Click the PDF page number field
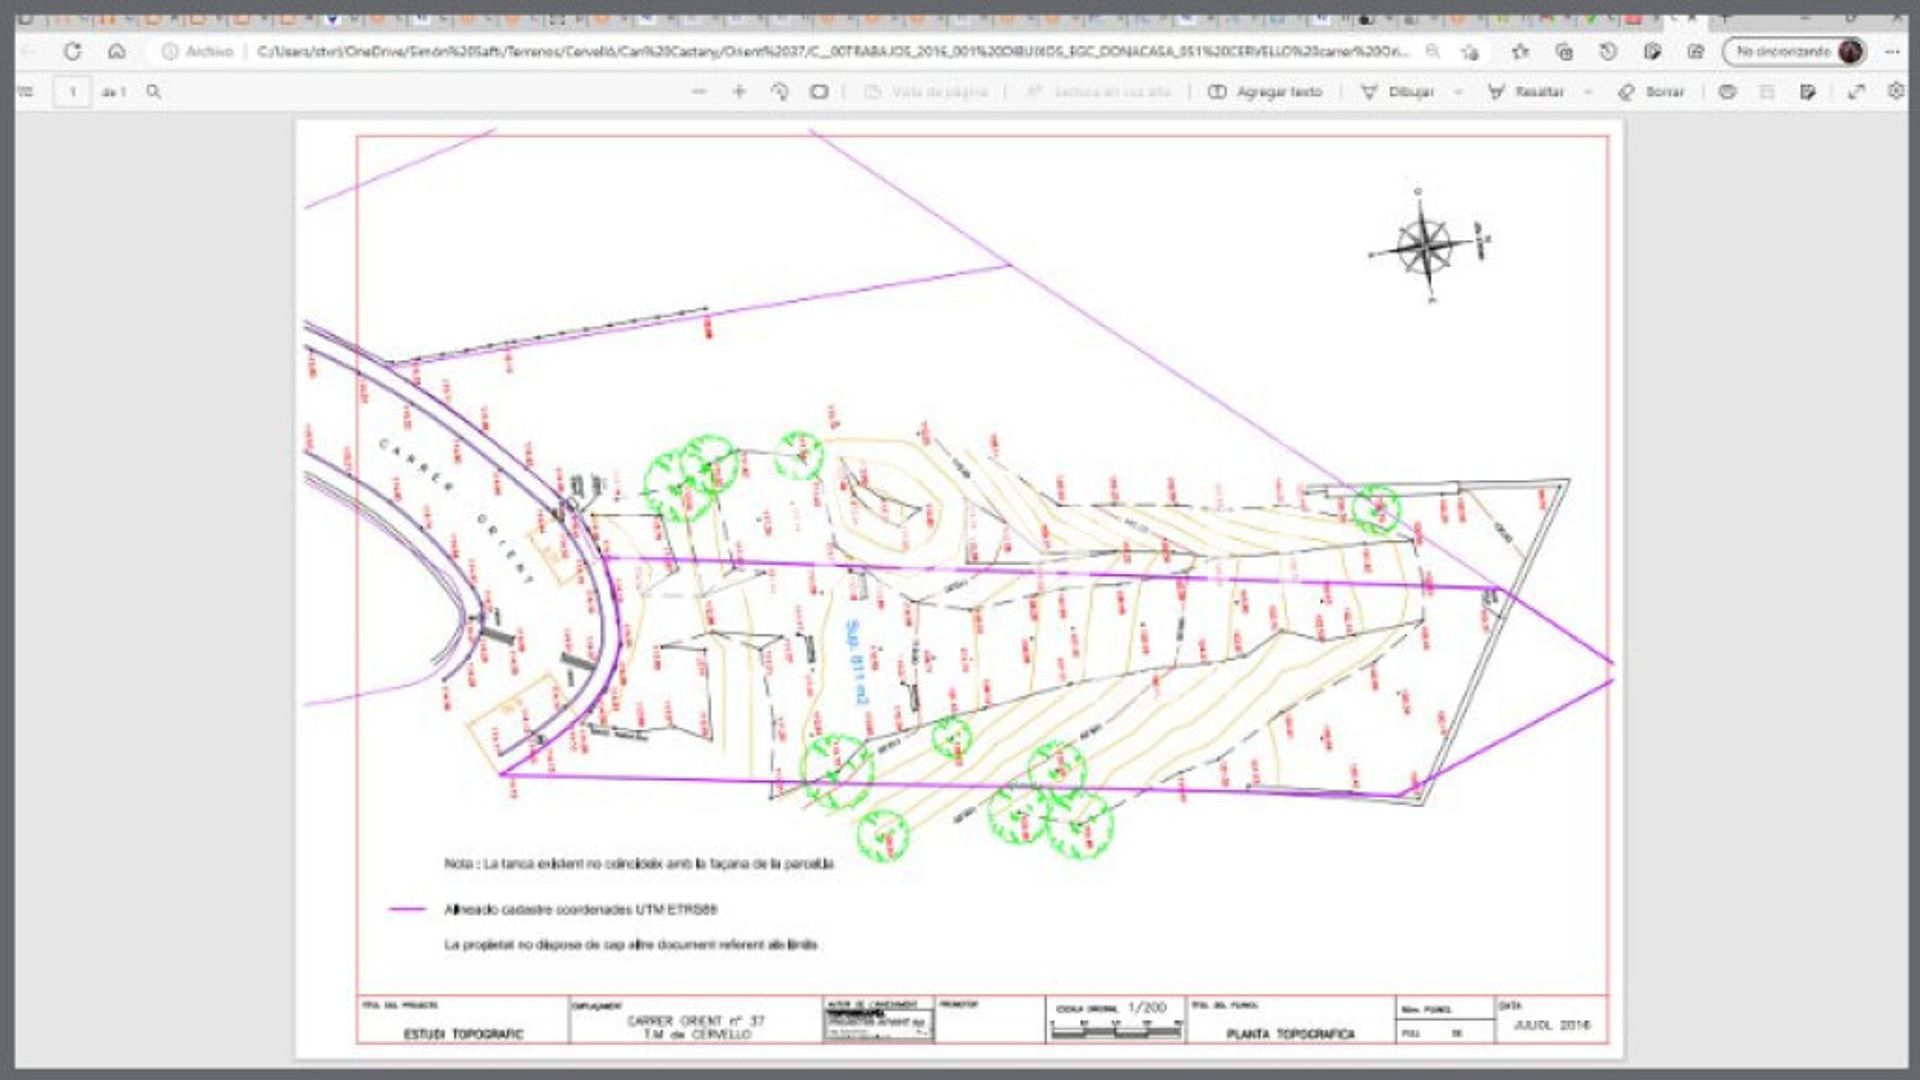Screen dimensions: 1920x1080 tap(72, 91)
